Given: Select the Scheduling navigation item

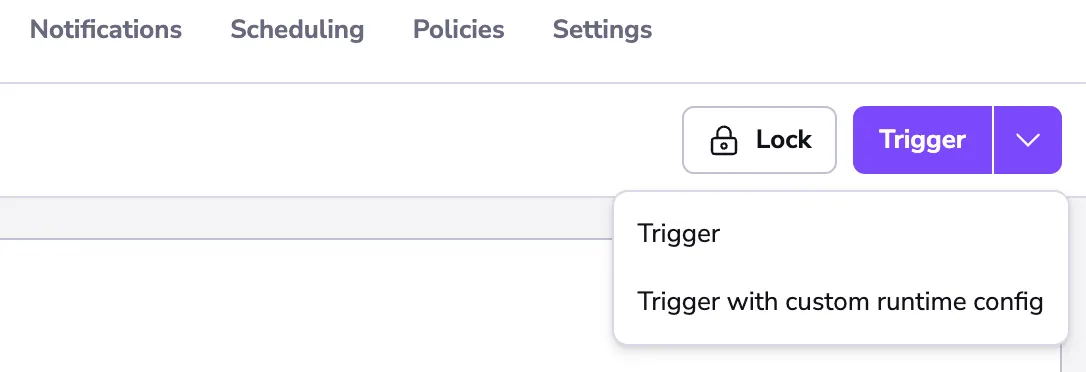Looking at the screenshot, I should 297,29.
